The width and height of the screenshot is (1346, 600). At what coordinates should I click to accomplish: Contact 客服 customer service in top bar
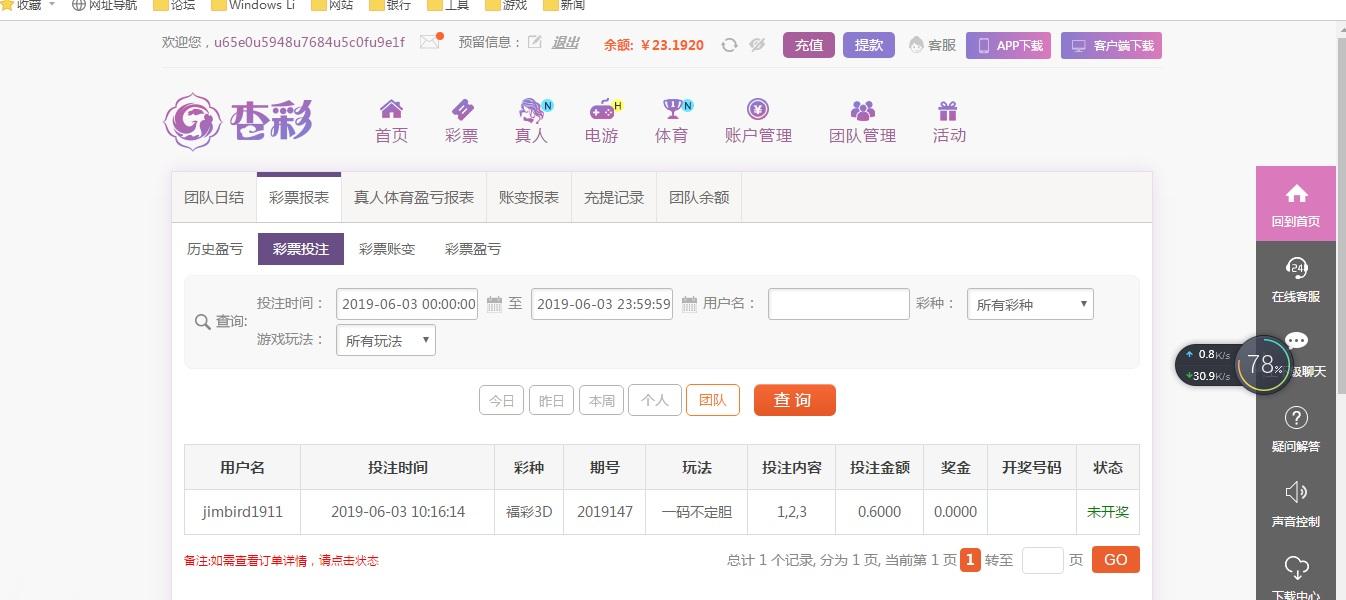932,45
